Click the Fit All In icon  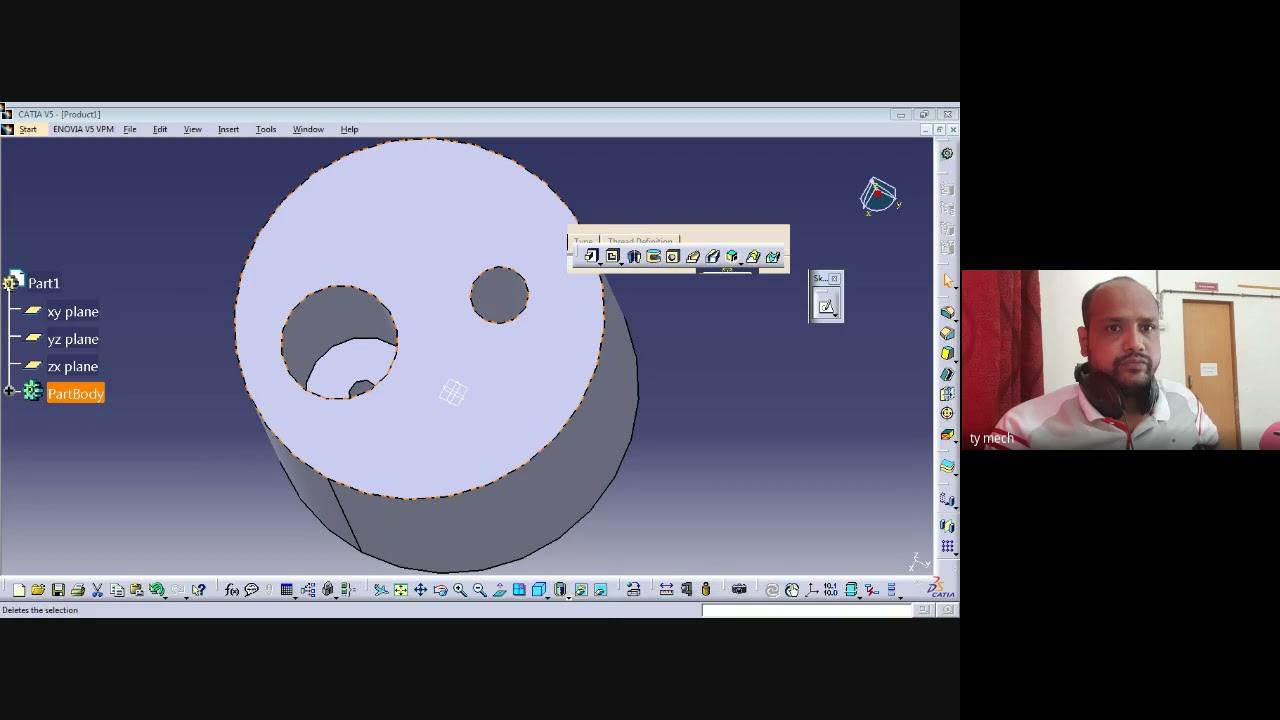[x=401, y=590]
